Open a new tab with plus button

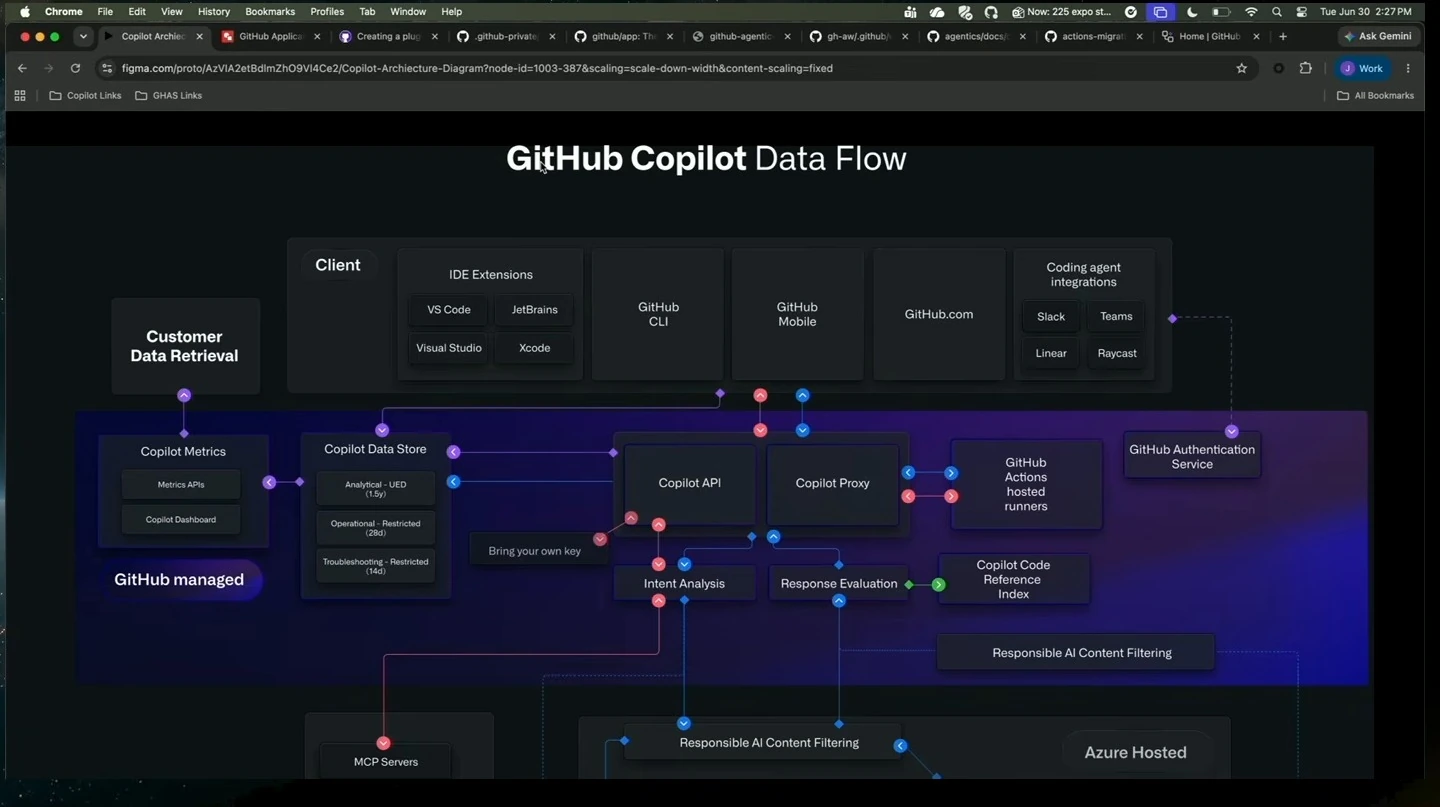[1283, 36]
